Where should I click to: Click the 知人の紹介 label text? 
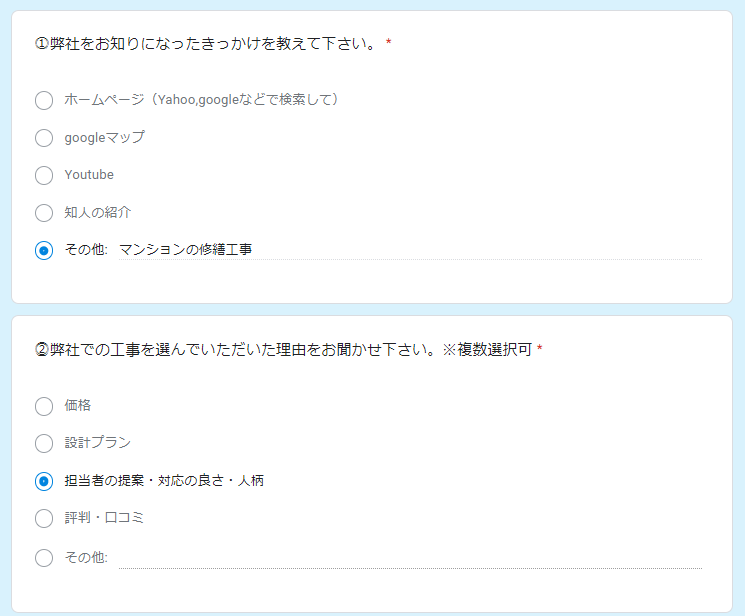point(97,212)
